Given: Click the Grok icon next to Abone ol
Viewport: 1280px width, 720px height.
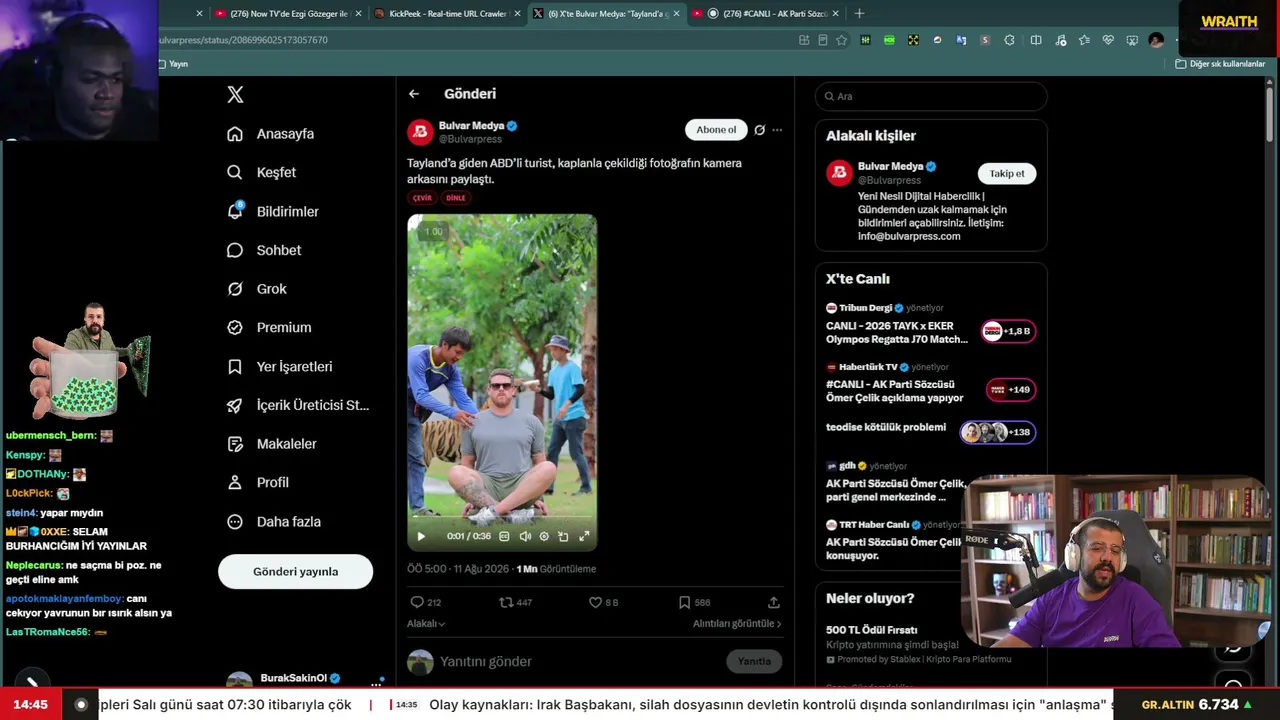Looking at the screenshot, I should coord(759,130).
